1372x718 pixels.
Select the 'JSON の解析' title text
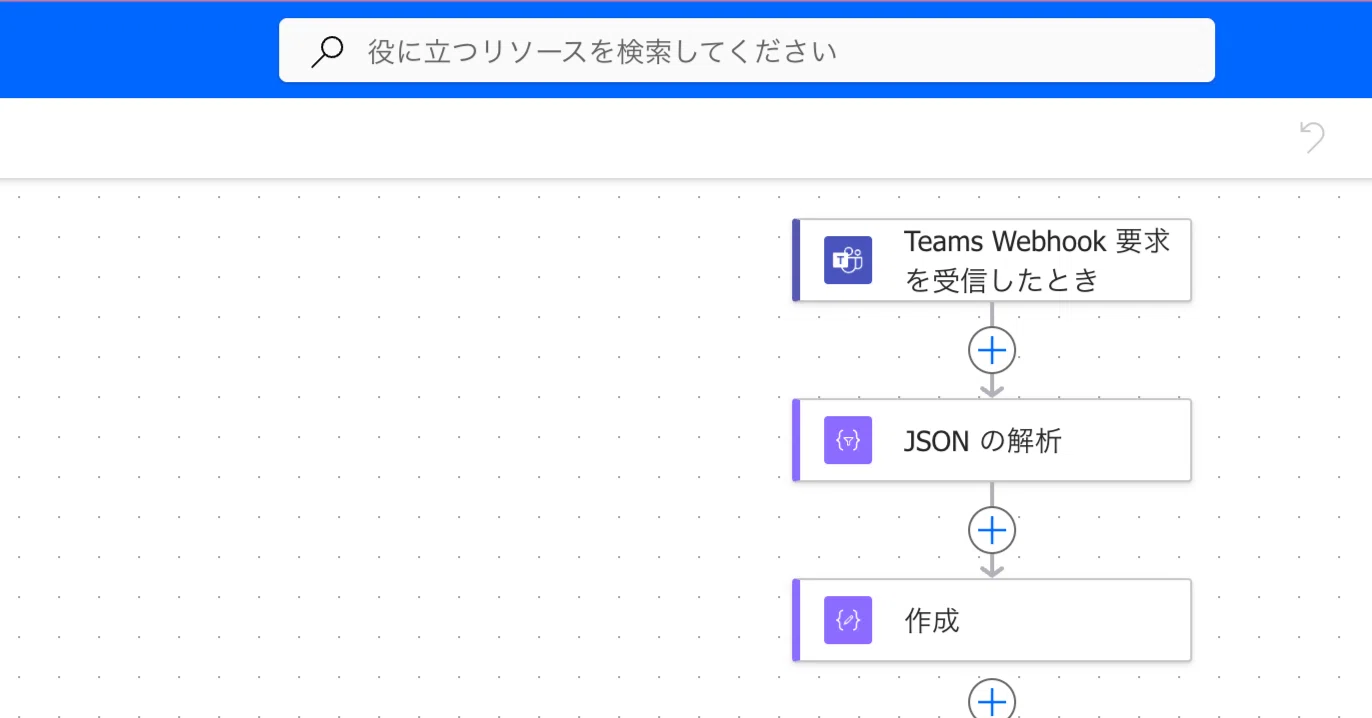pyautogui.click(x=983, y=440)
